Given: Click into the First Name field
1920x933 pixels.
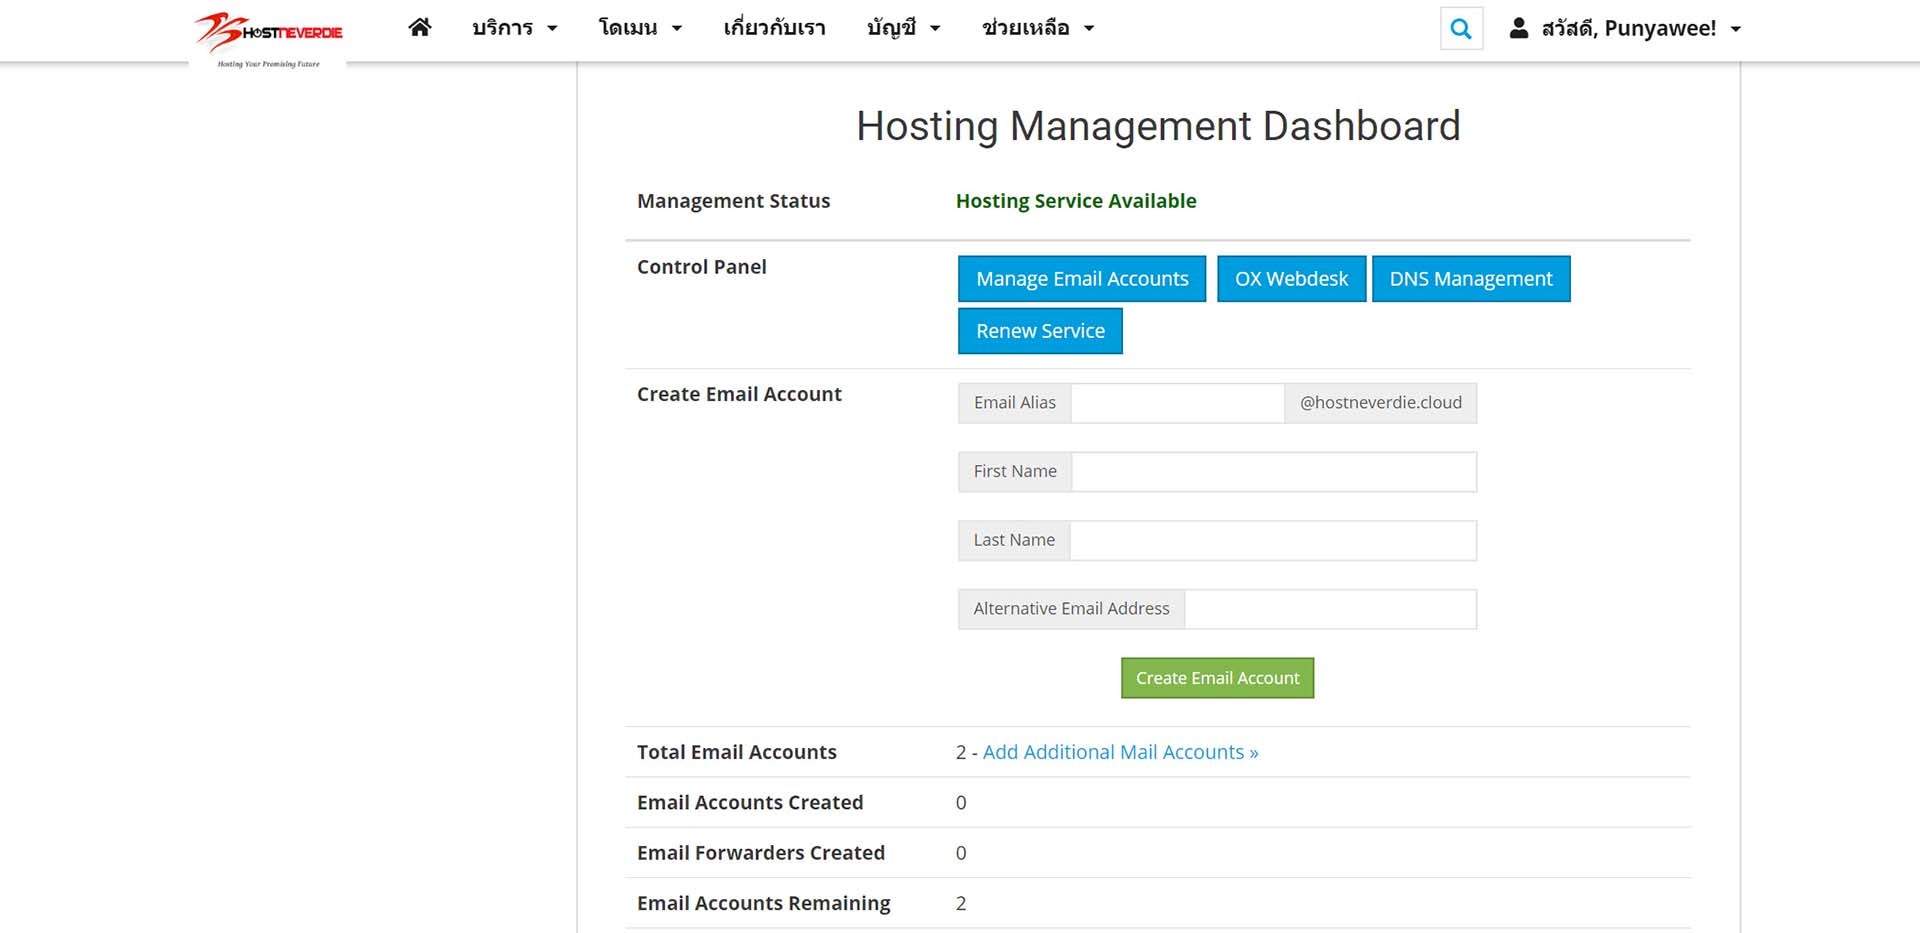Looking at the screenshot, I should [1273, 472].
